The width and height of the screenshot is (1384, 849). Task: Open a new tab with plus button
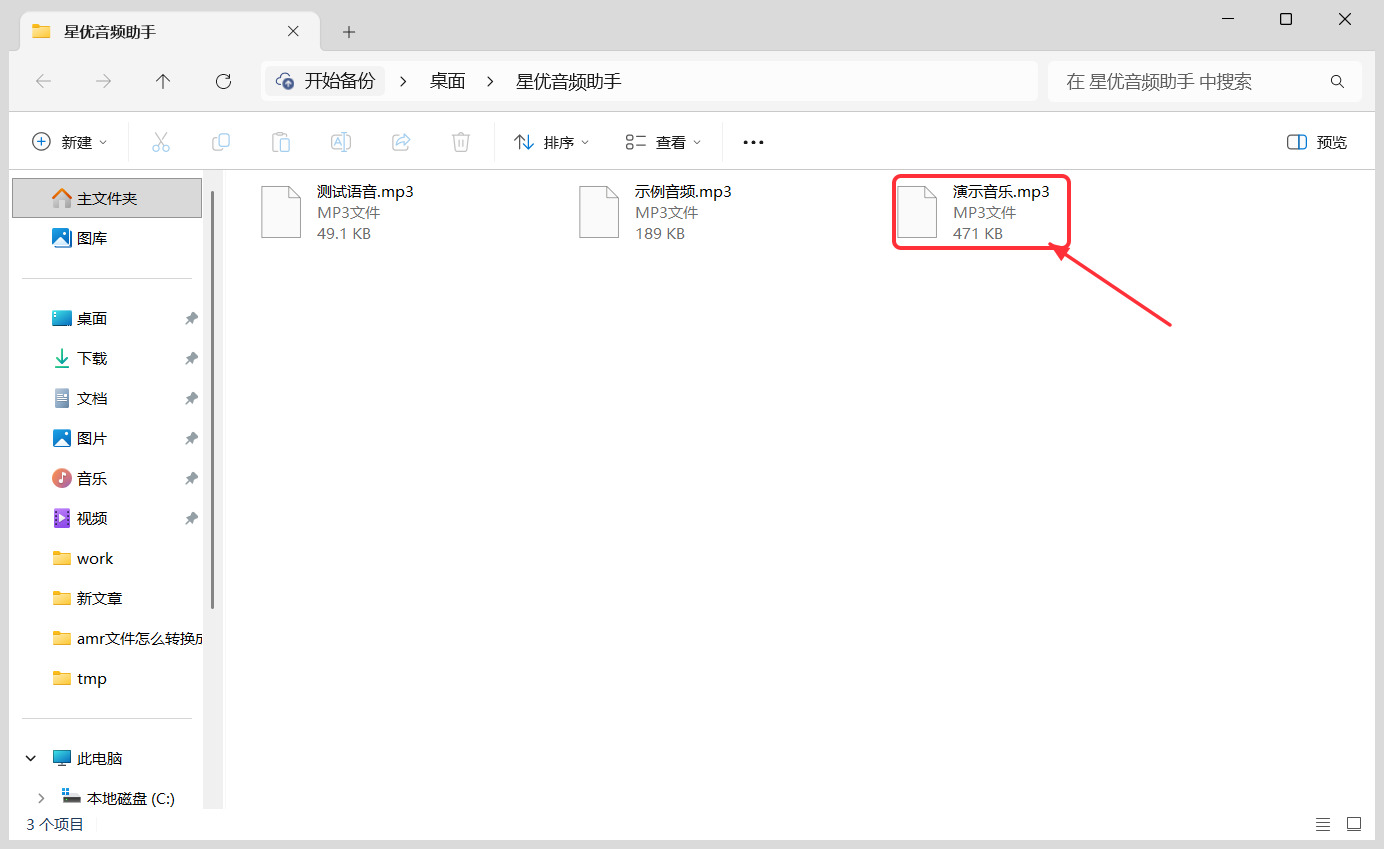pyautogui.click(x=349, y=32)
